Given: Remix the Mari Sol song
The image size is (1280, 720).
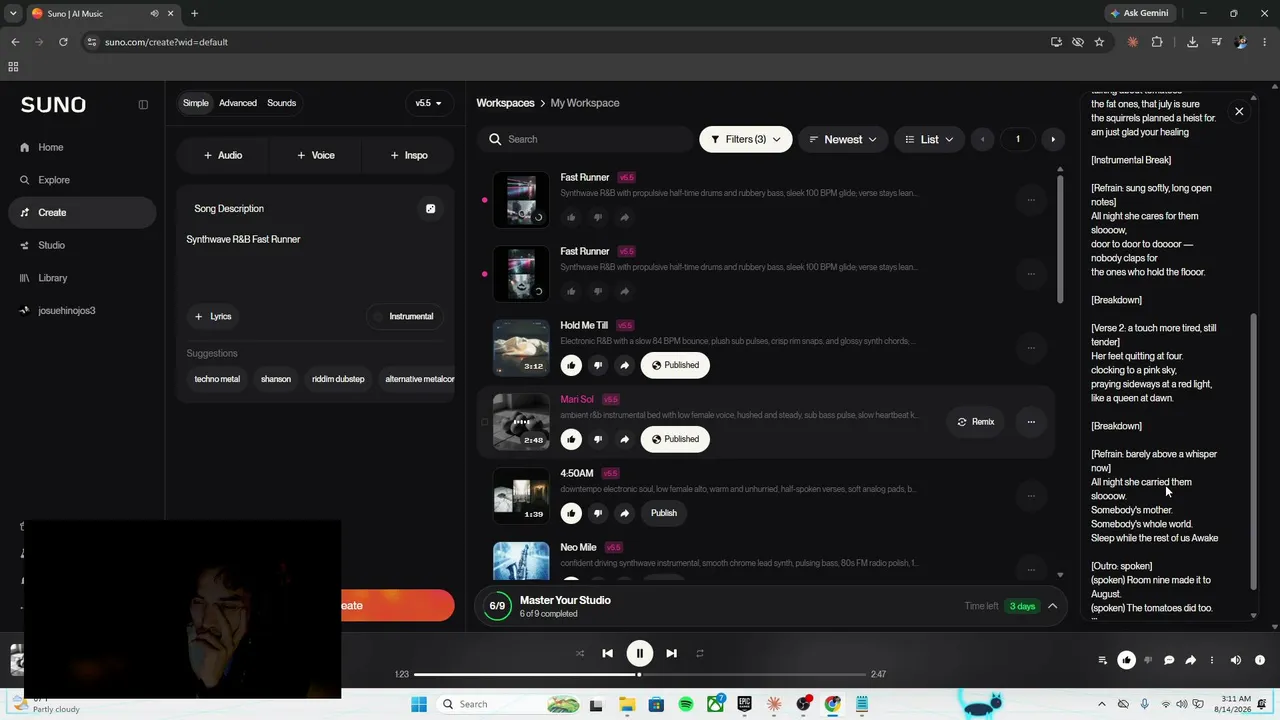Looking at the screenshot, I should point(975,422).
